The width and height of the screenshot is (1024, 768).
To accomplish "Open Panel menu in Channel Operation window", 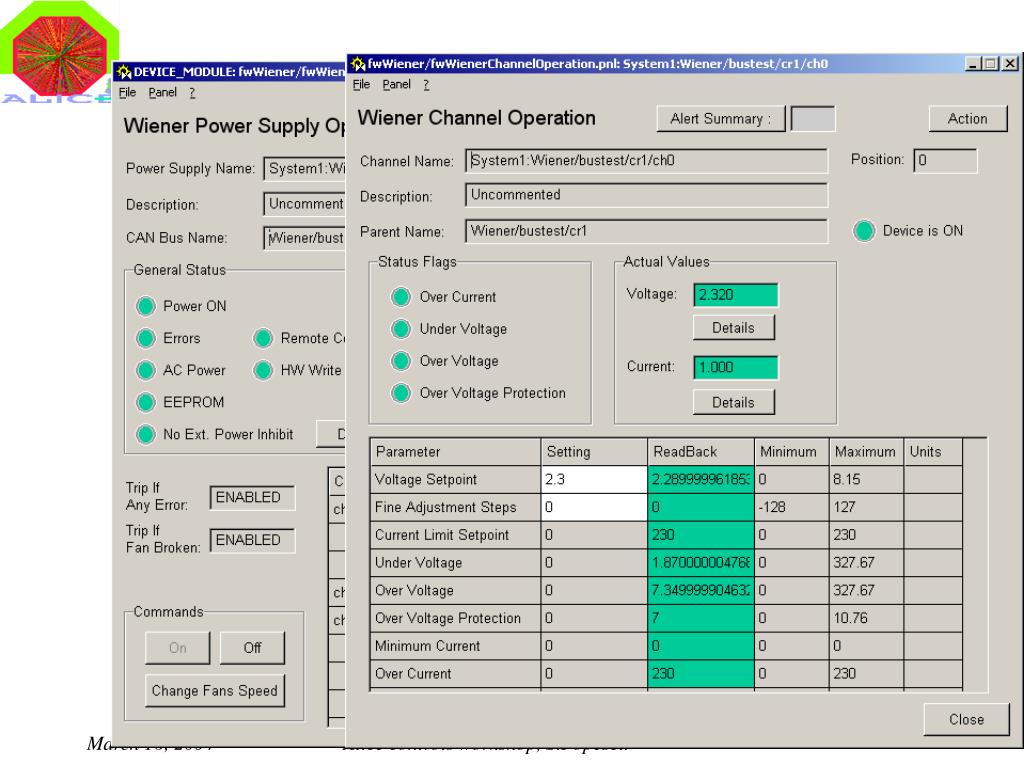I will pyautogui.click(x=396, y=84).
